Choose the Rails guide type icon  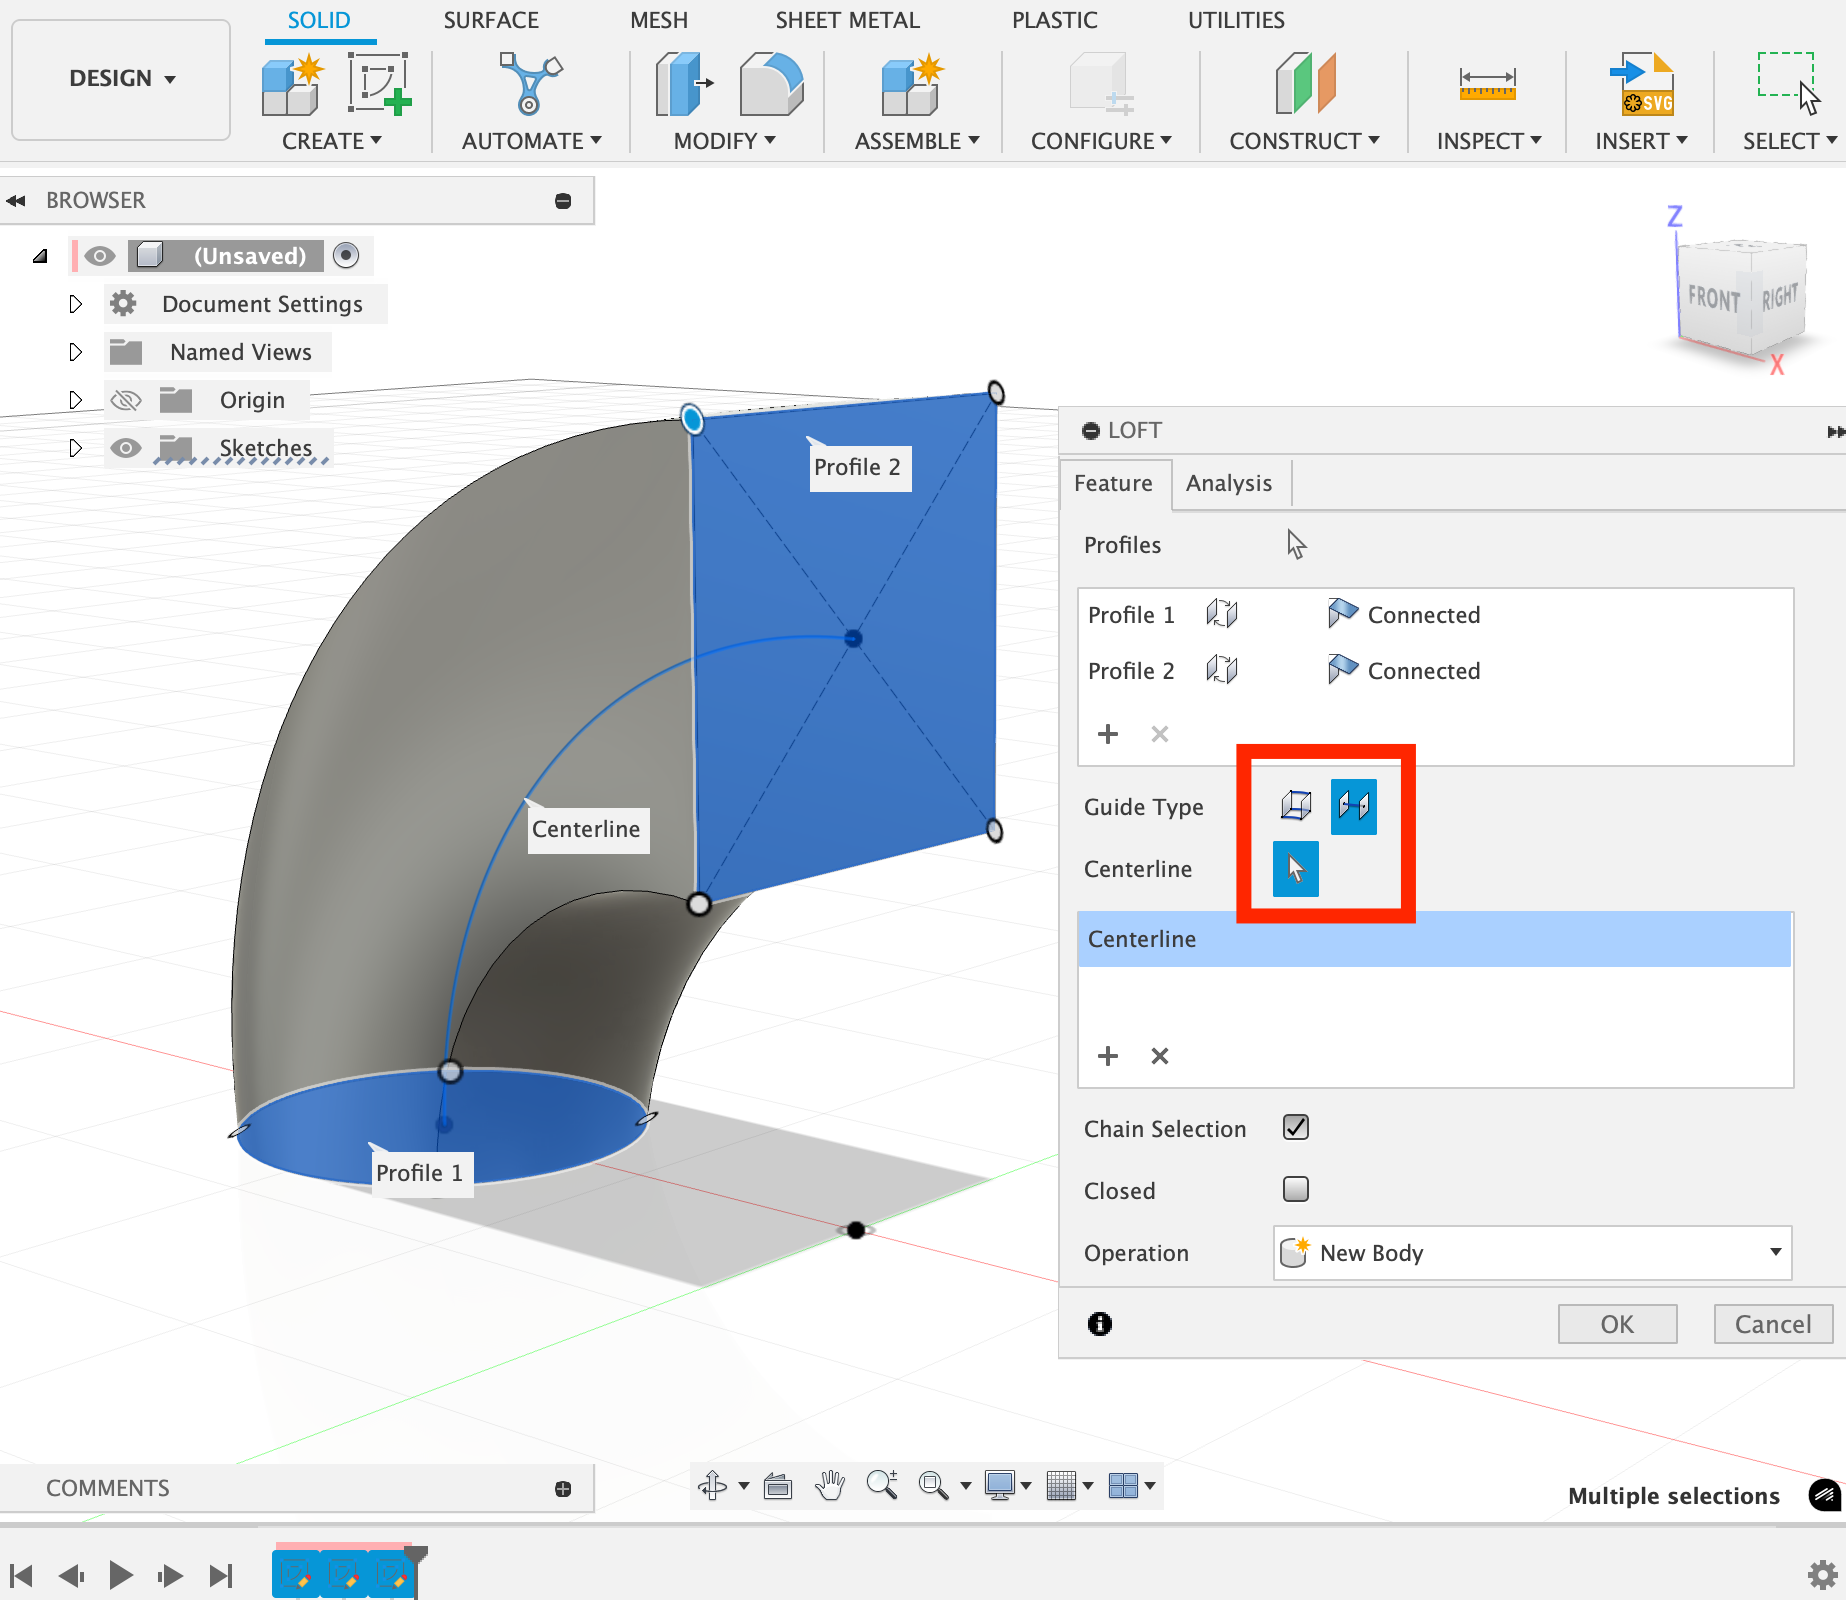click(x=1296, y=806)
